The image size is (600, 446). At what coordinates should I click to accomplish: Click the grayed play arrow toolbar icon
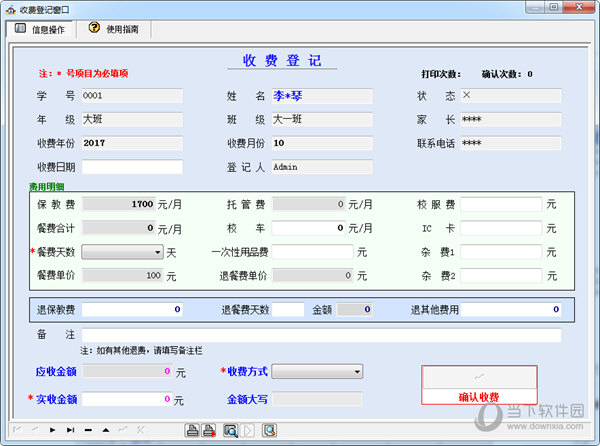click(248, 430)
